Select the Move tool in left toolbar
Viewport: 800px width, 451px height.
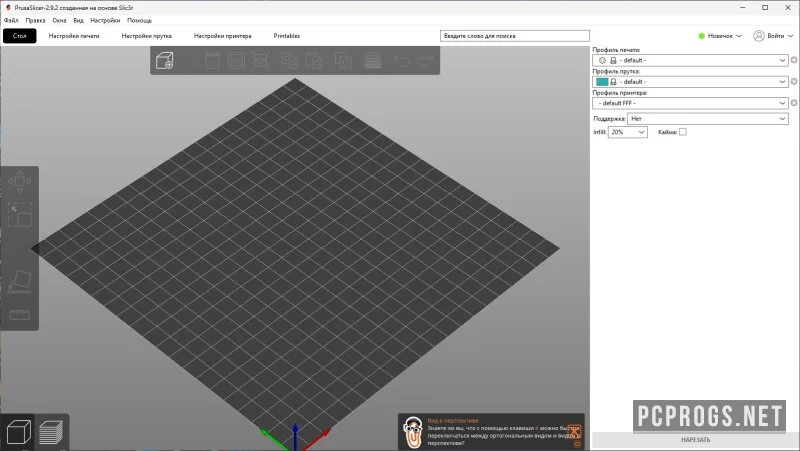[x=19, y=182]
